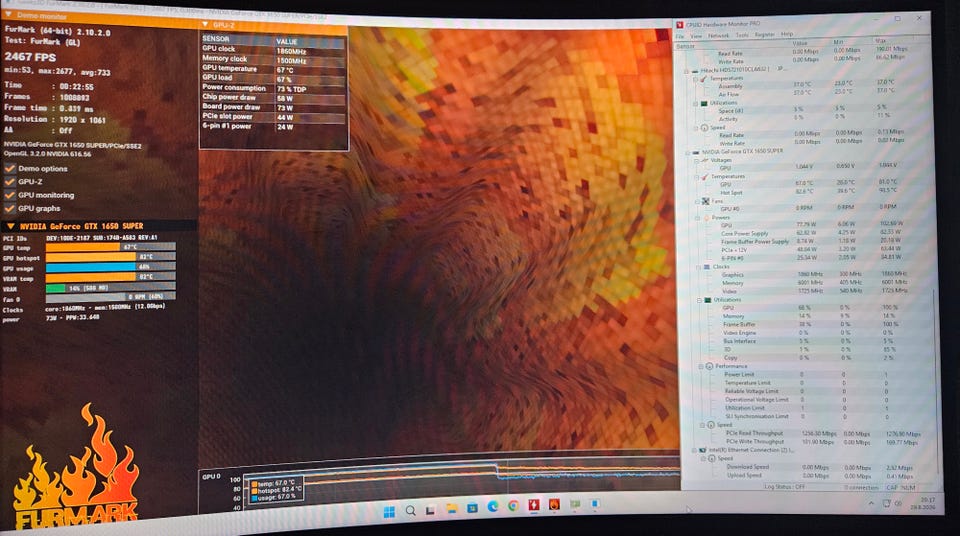Open the Windows Start menu
This screenshot has width=960, height=536.
pyautogui.click(x=389, y=511)
